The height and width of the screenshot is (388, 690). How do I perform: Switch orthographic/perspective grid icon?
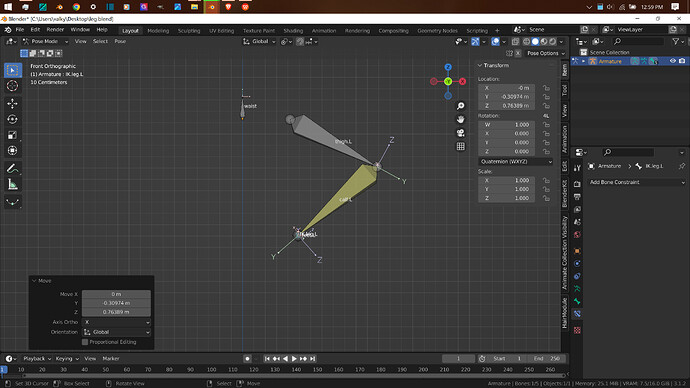click(460, 146)
